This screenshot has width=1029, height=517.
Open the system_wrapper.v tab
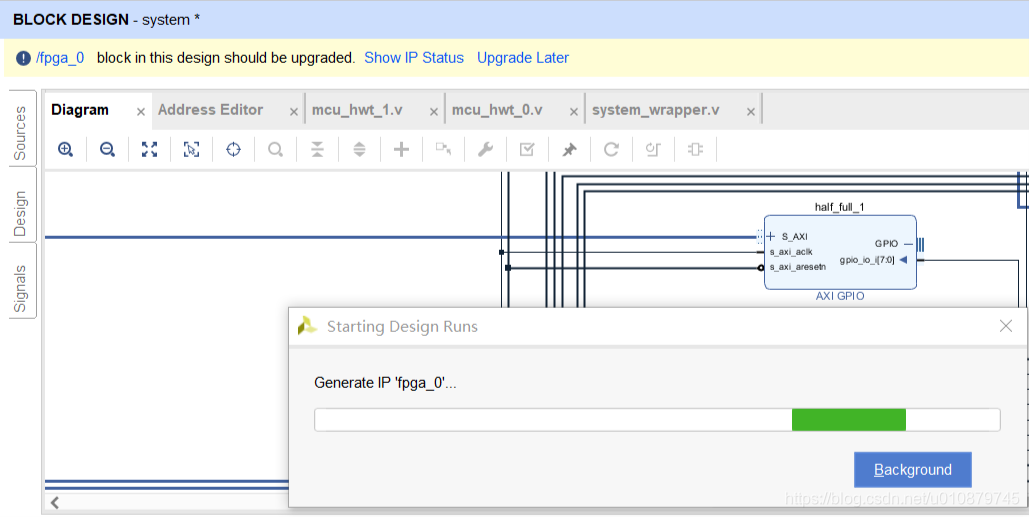pos(656,110)
